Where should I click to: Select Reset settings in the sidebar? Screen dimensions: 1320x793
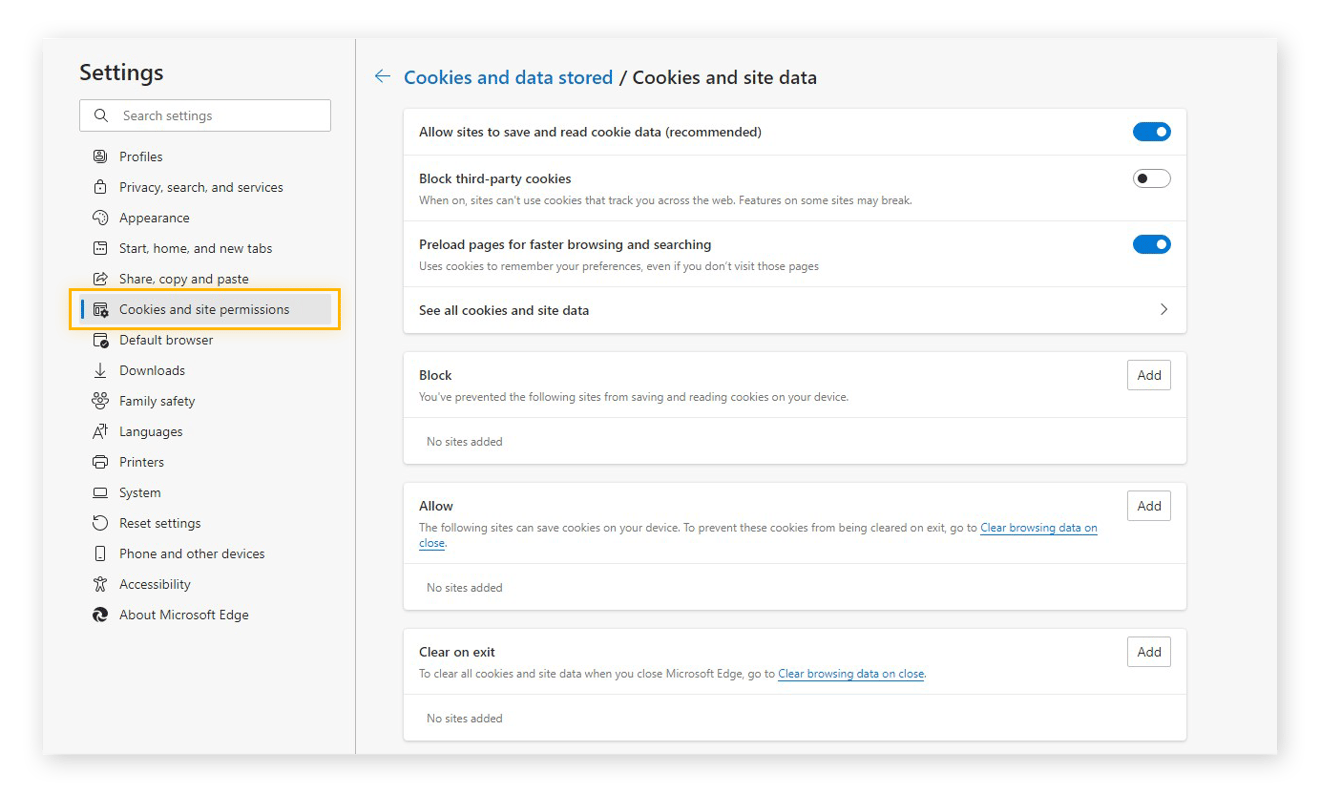[x=159, y=523]
